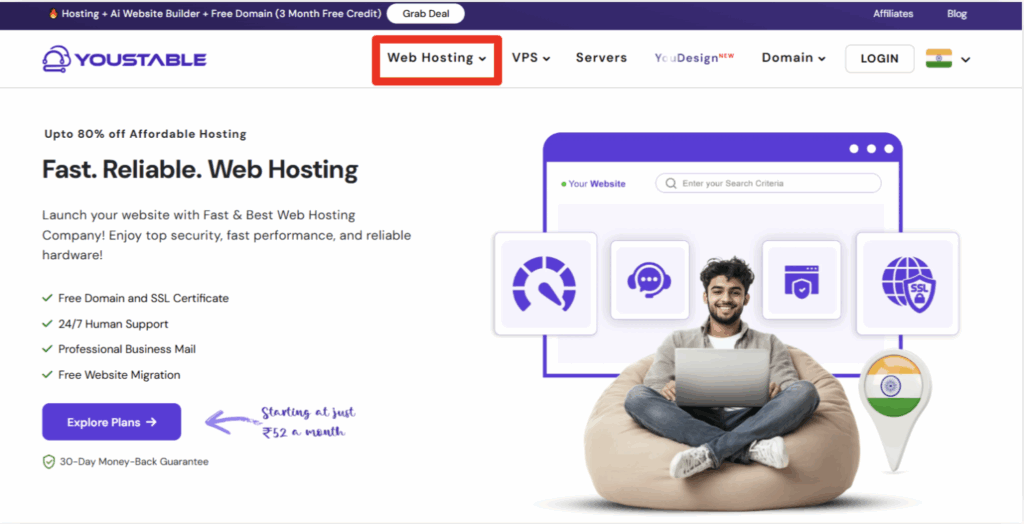Click the checkmark next to Professional Business Mail
This screenshot has width=1024, height=524.
(x=47, y=350)
